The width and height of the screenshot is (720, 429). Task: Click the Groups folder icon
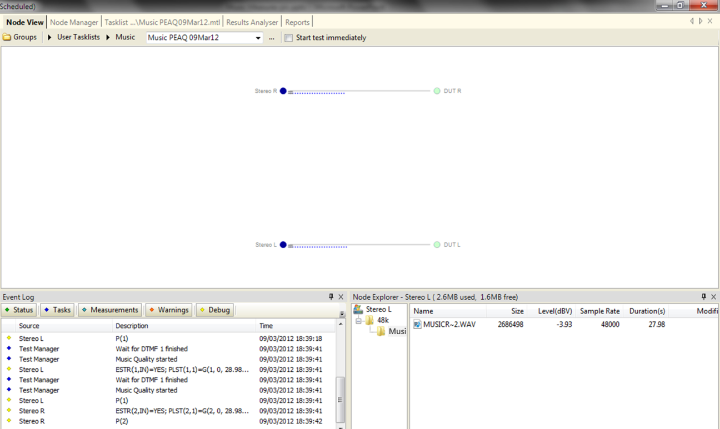pos(7,38)
